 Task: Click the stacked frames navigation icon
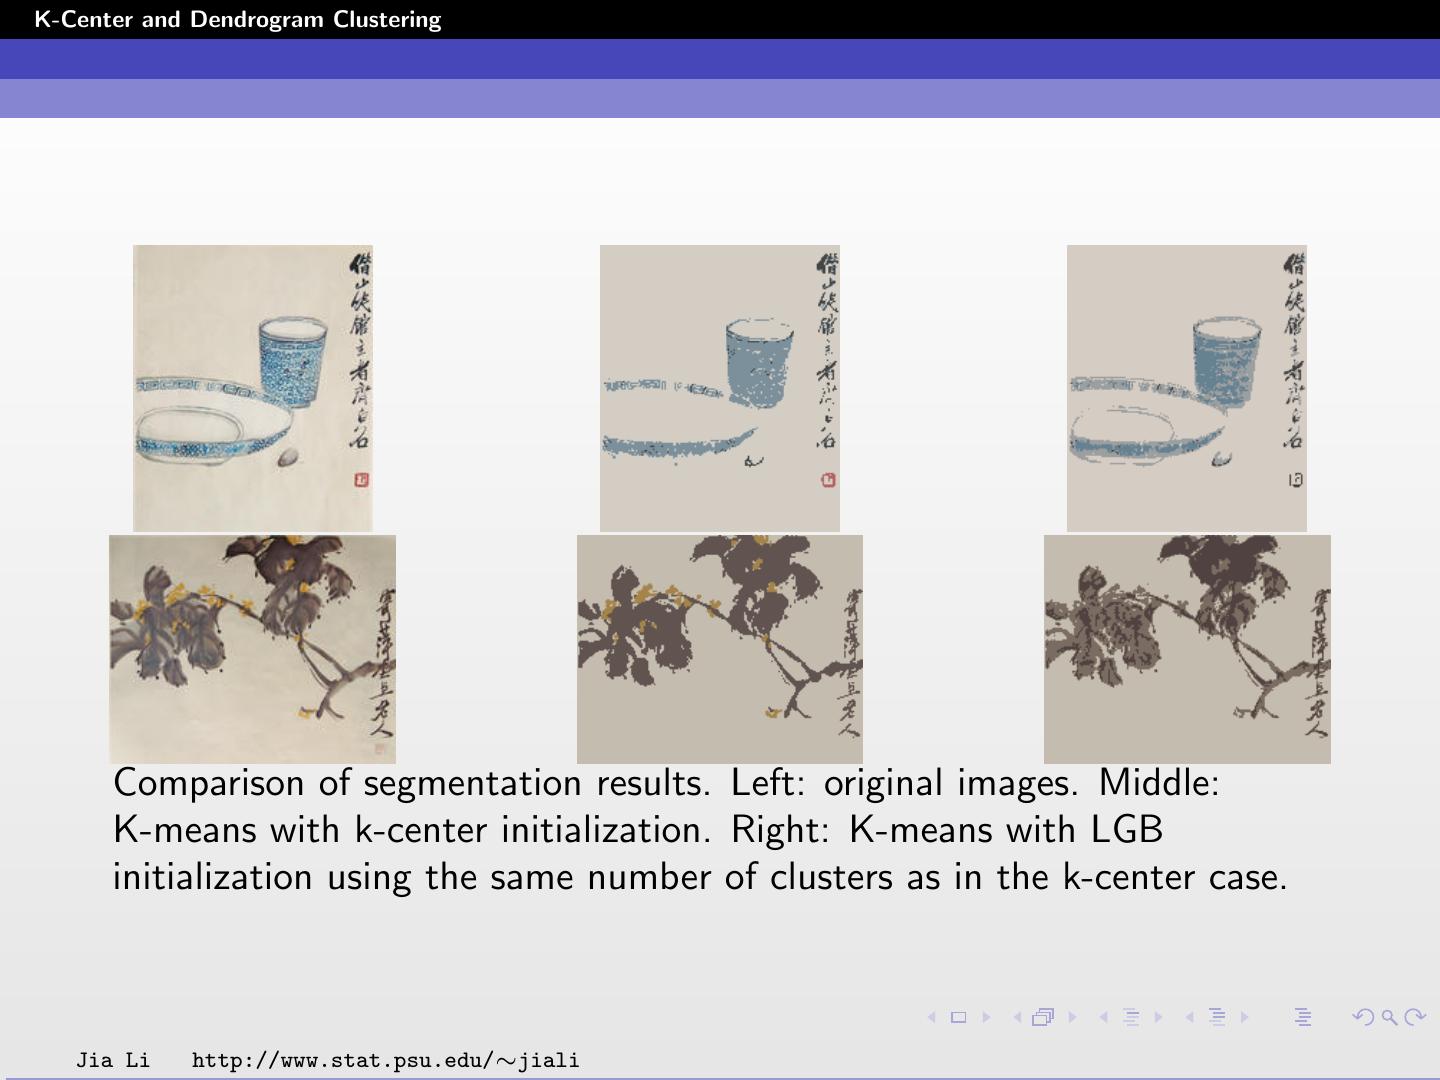(x=1044, y=1018)
